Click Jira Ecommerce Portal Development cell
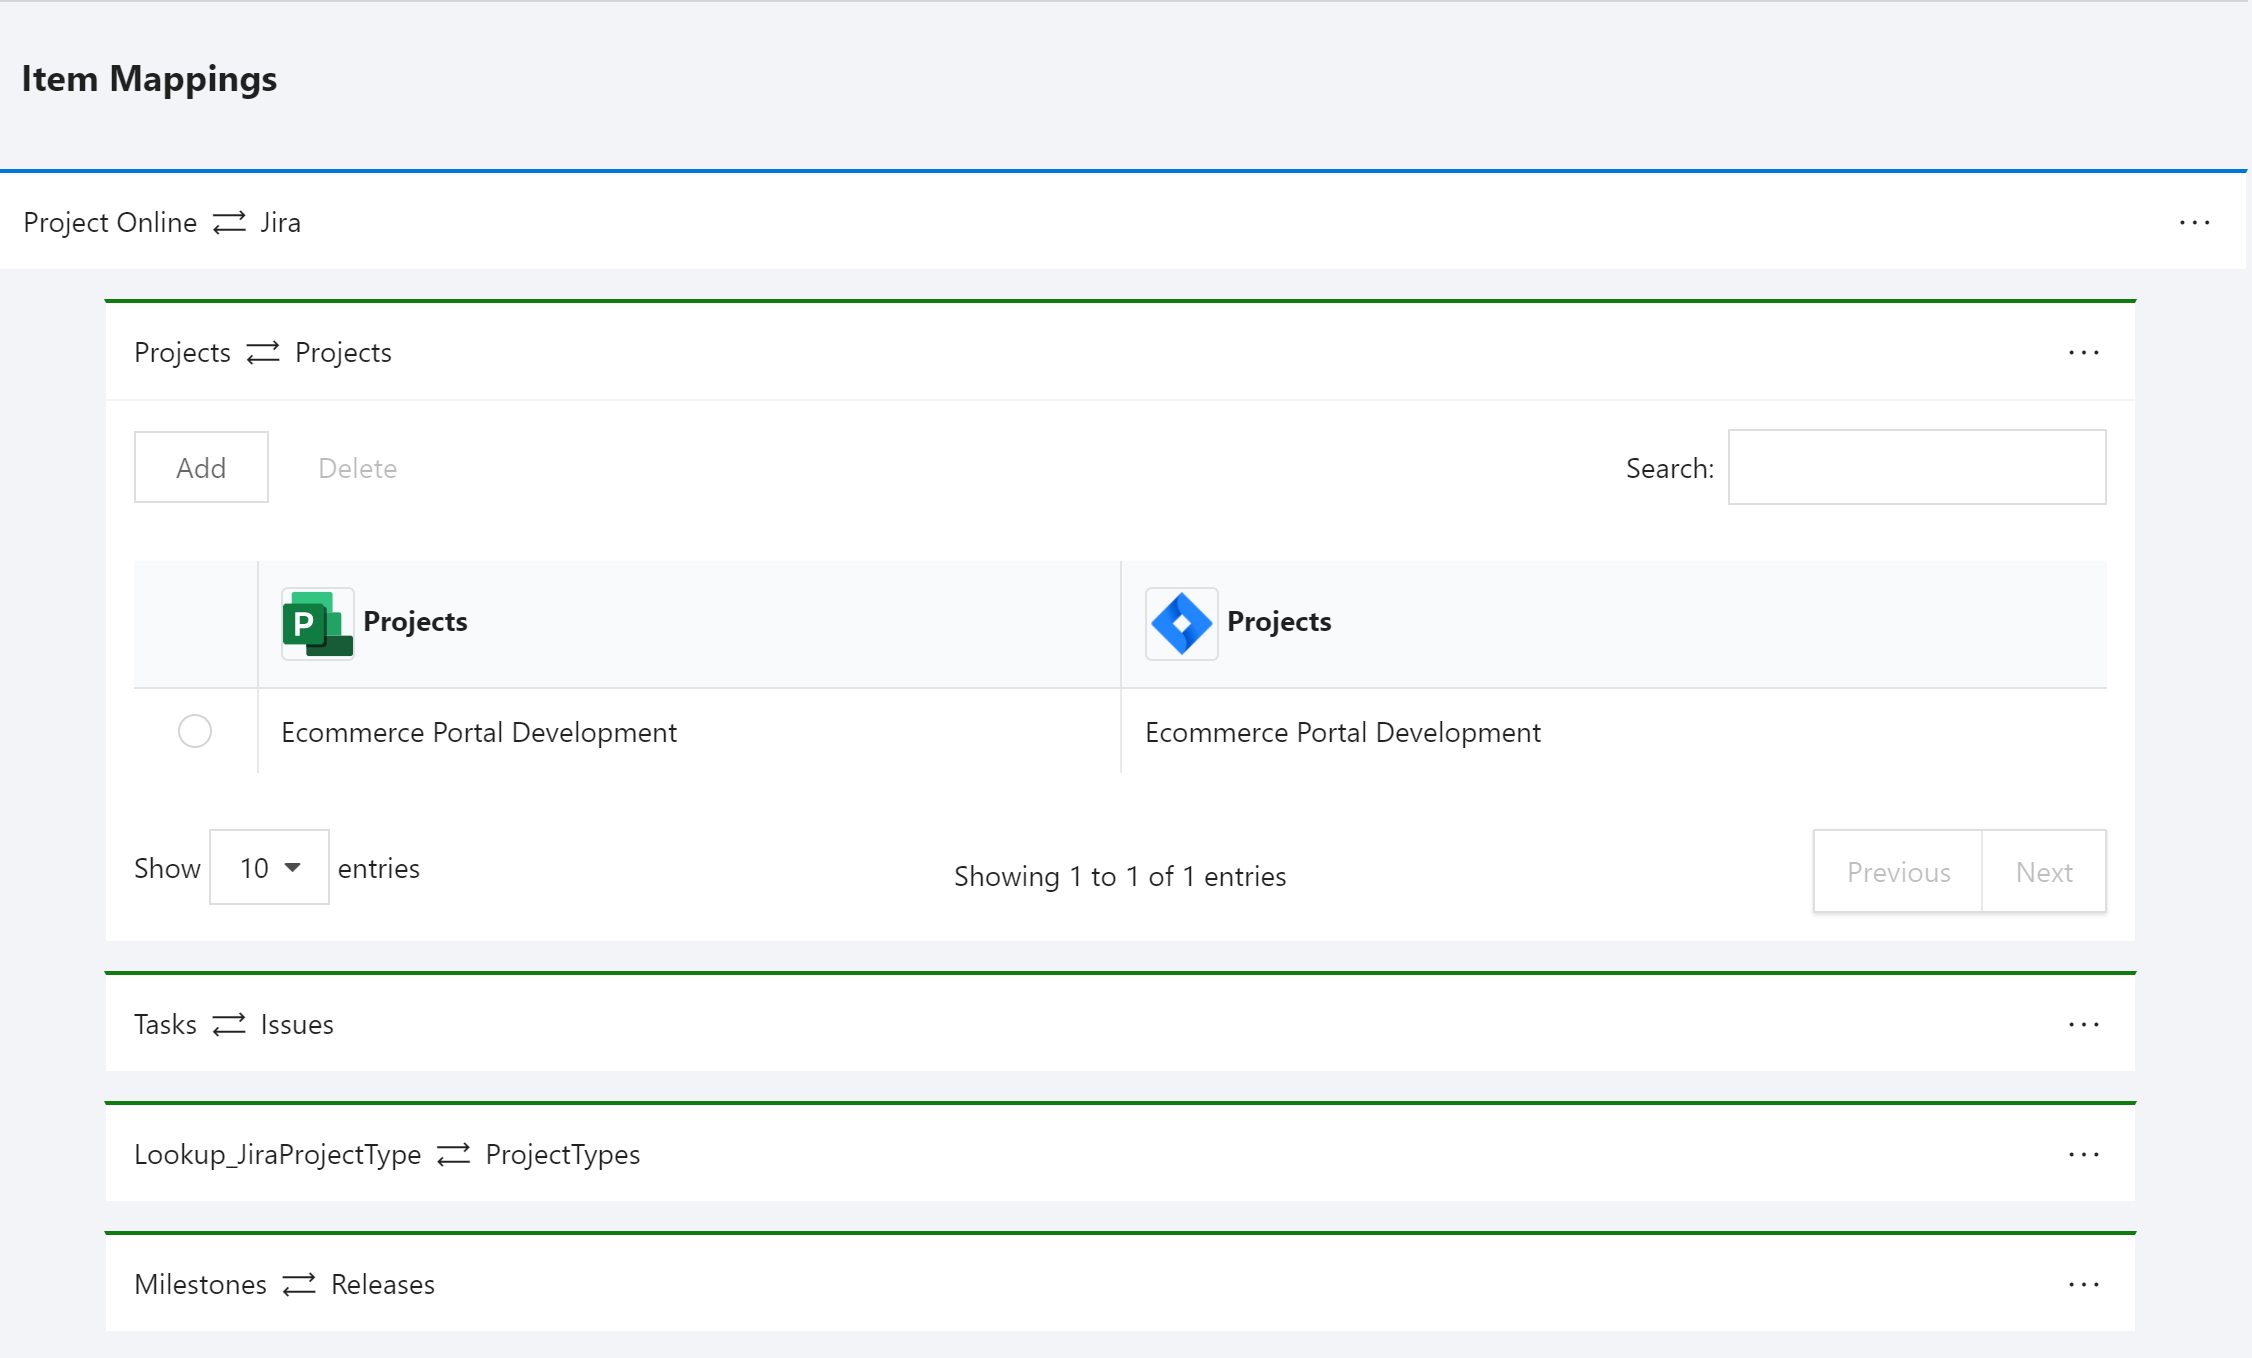This screenshot has width=2252, height=1358. click(x=1342, y=732)
